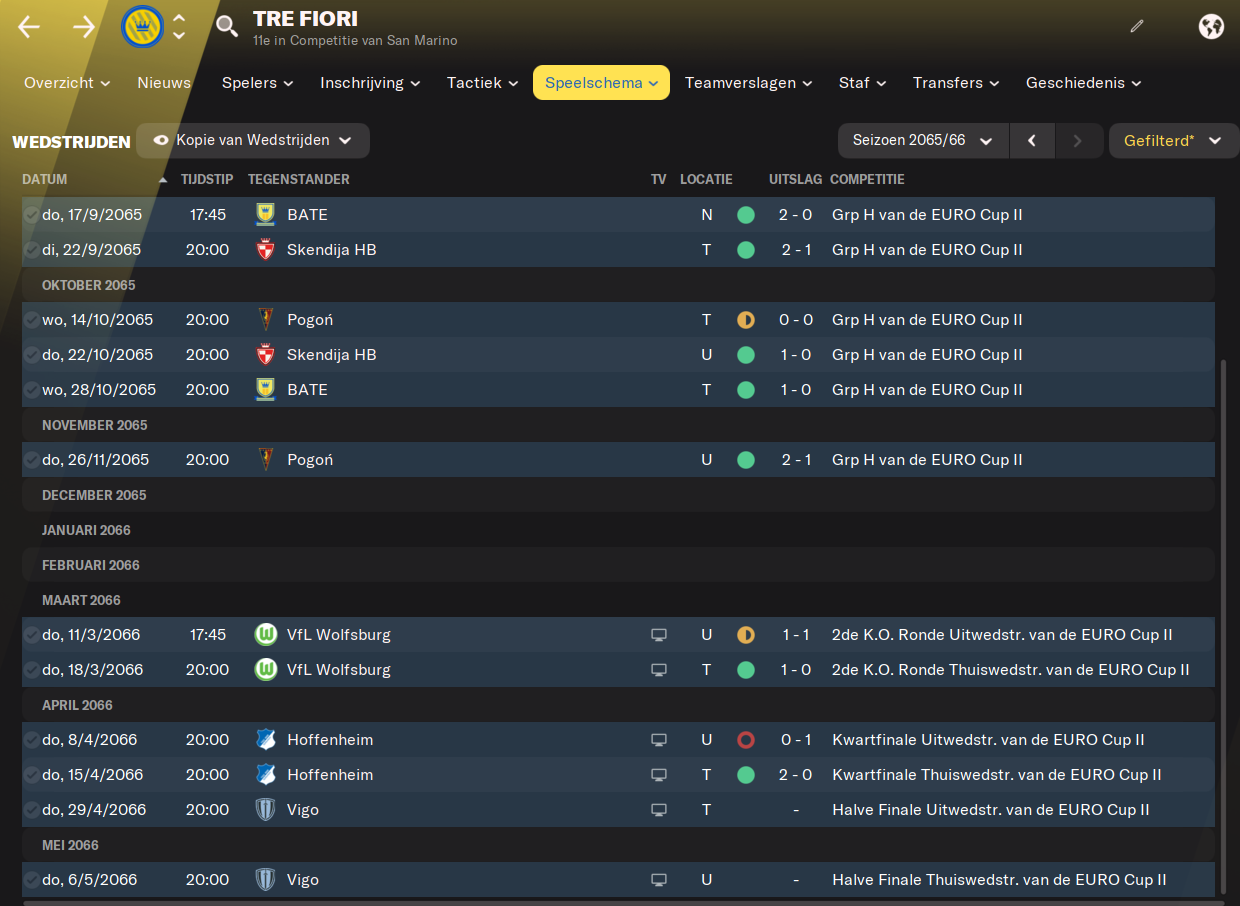
Task: Go forward with the right arrow icon
Action: 84,27
